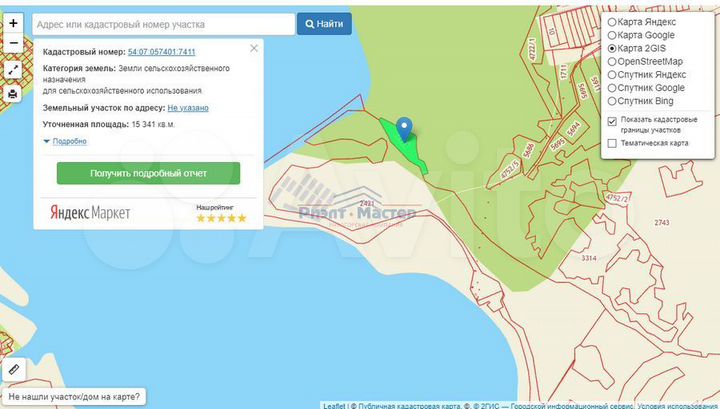
Task: Click parcel labeled 3314 on map
Action: pos(589,258)
